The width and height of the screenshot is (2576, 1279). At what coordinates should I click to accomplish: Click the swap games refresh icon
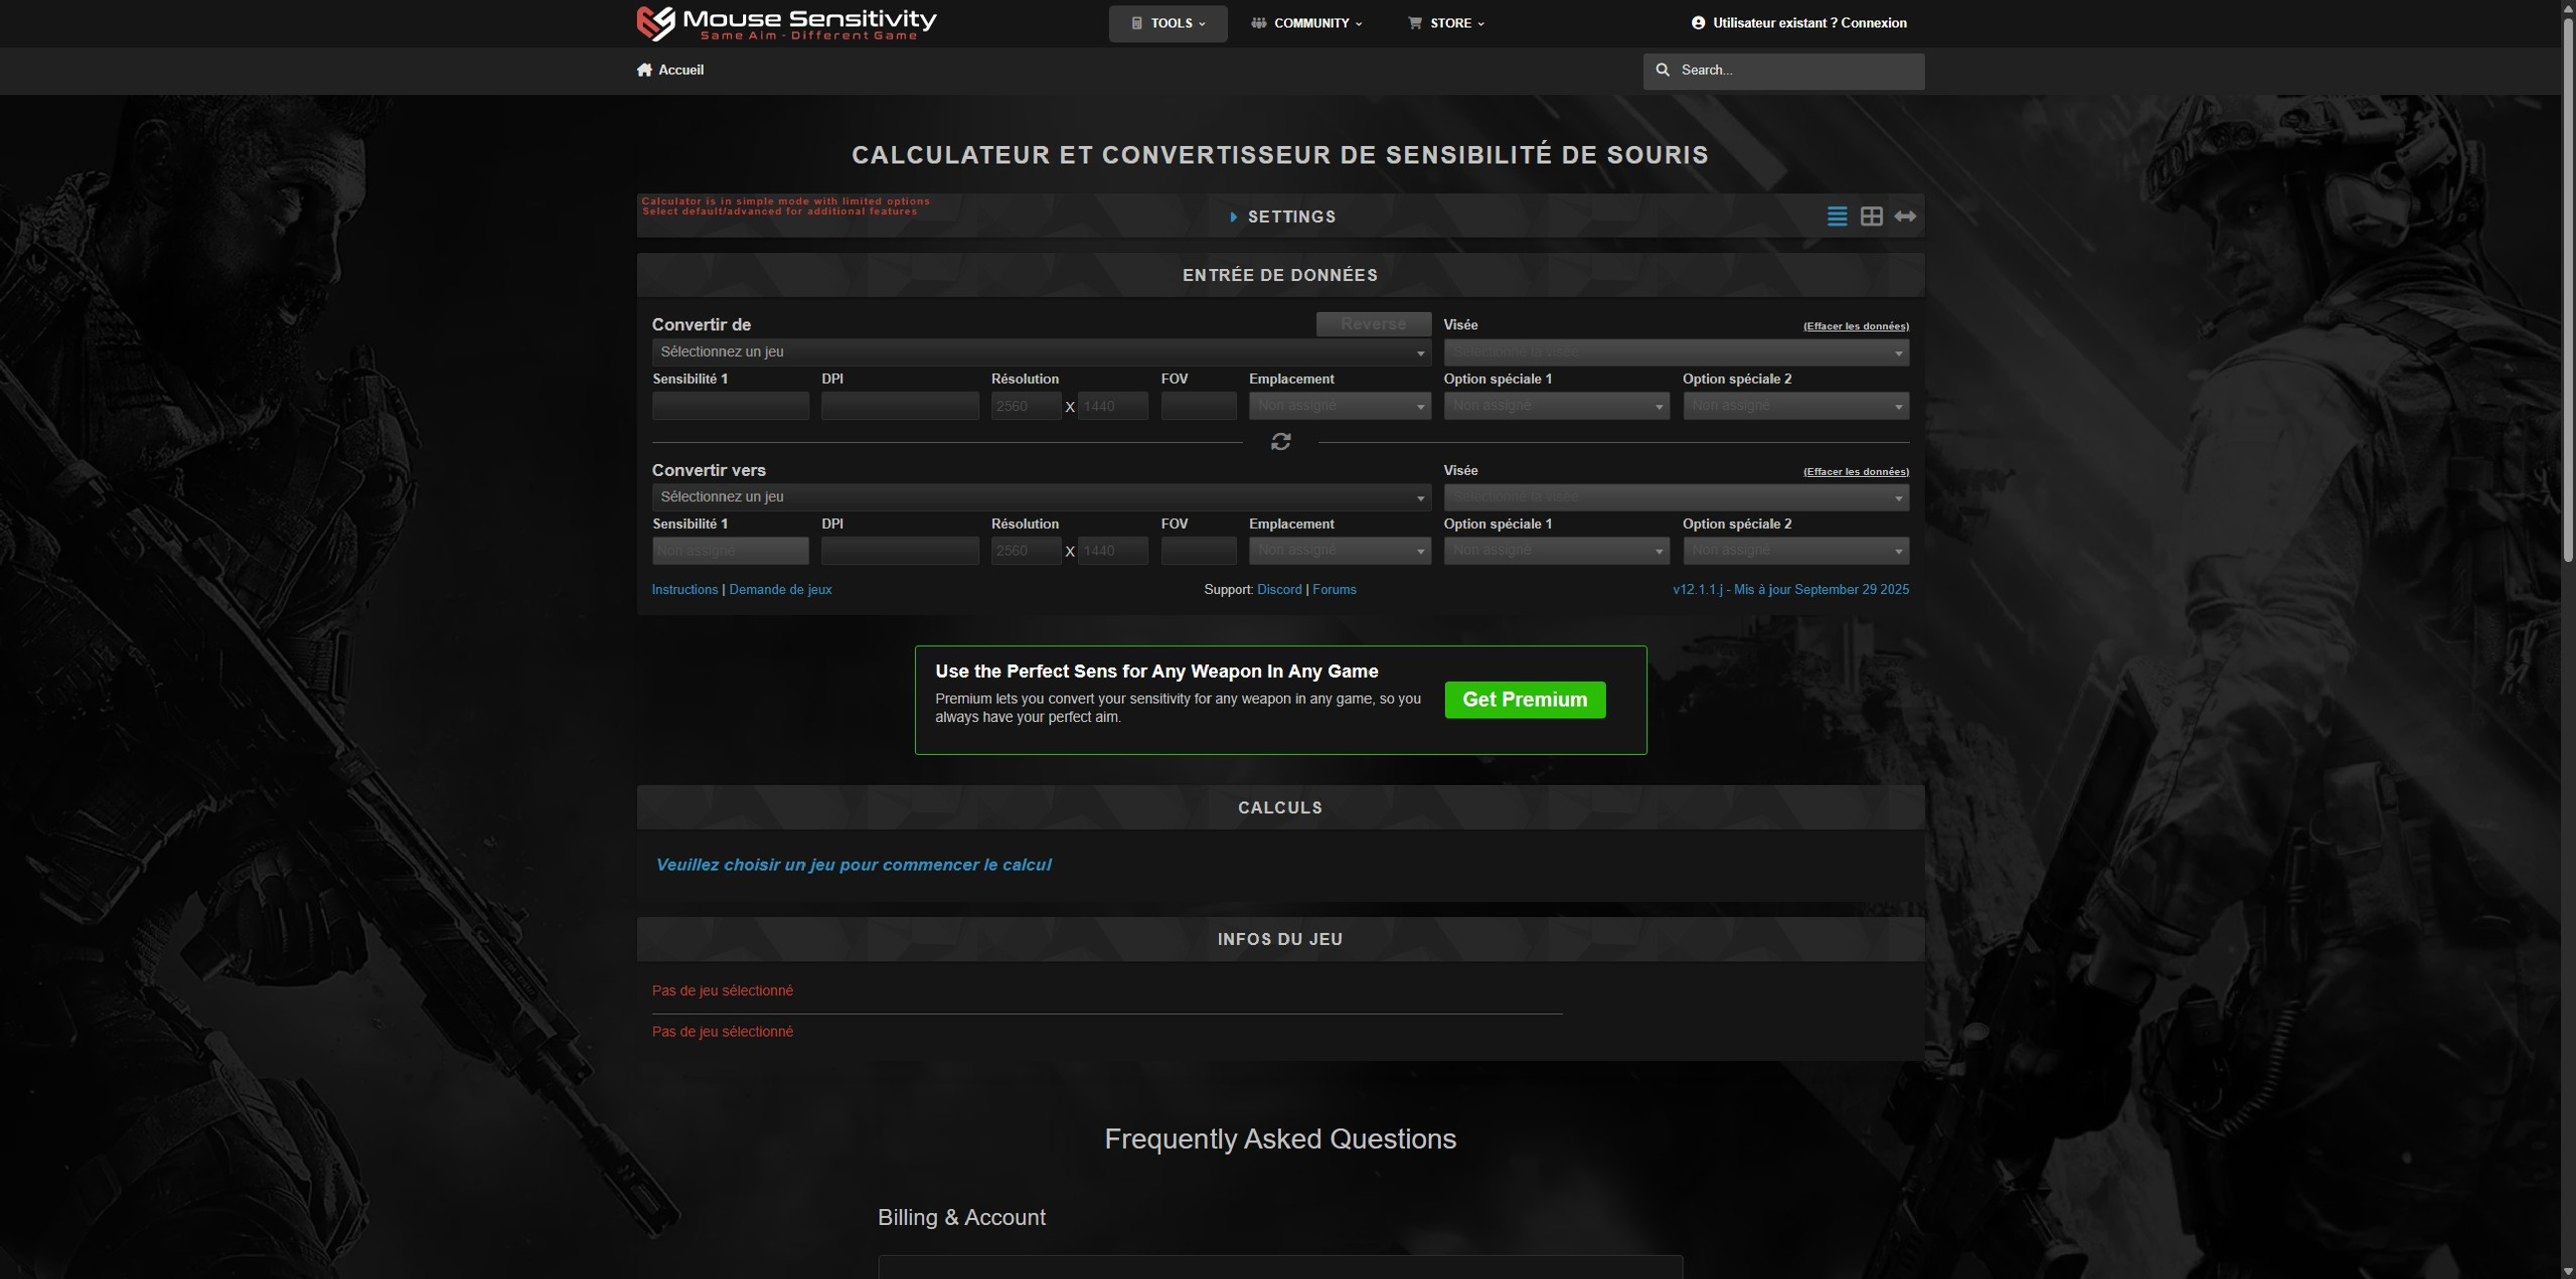(1280, 442)
